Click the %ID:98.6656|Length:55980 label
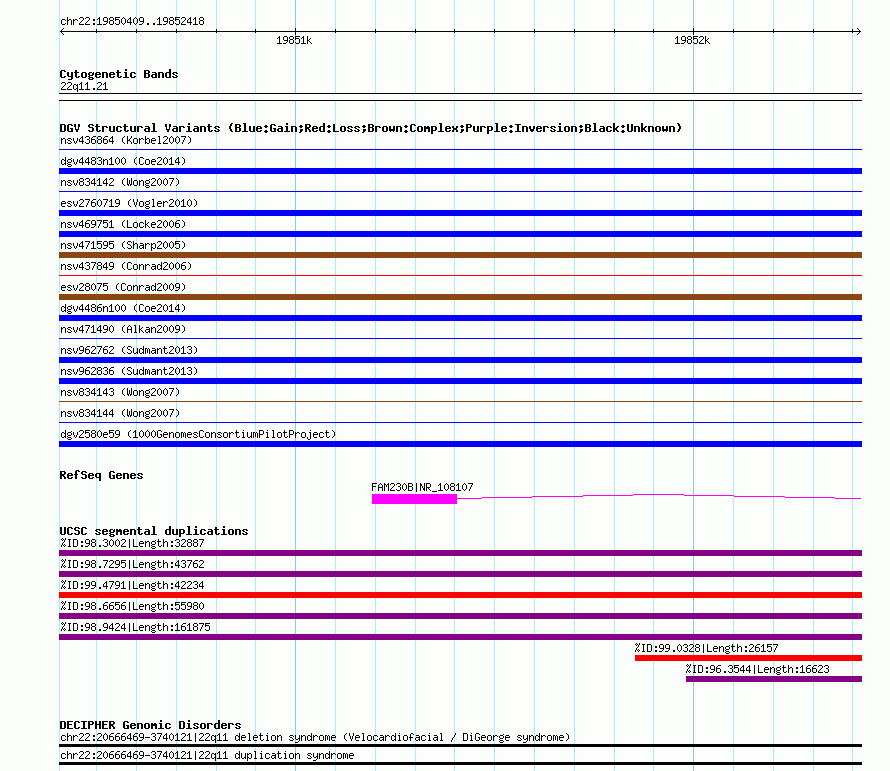 pos(132,606)
